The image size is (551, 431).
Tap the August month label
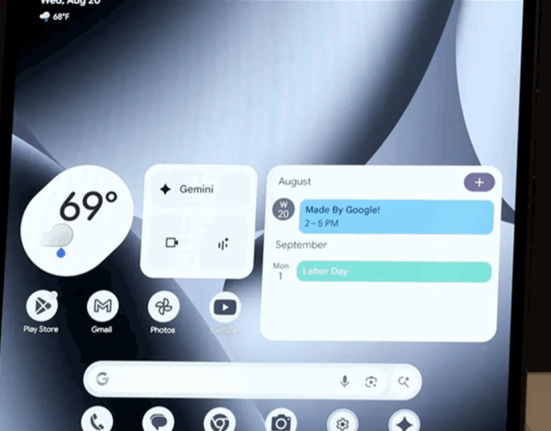point(294,182)
